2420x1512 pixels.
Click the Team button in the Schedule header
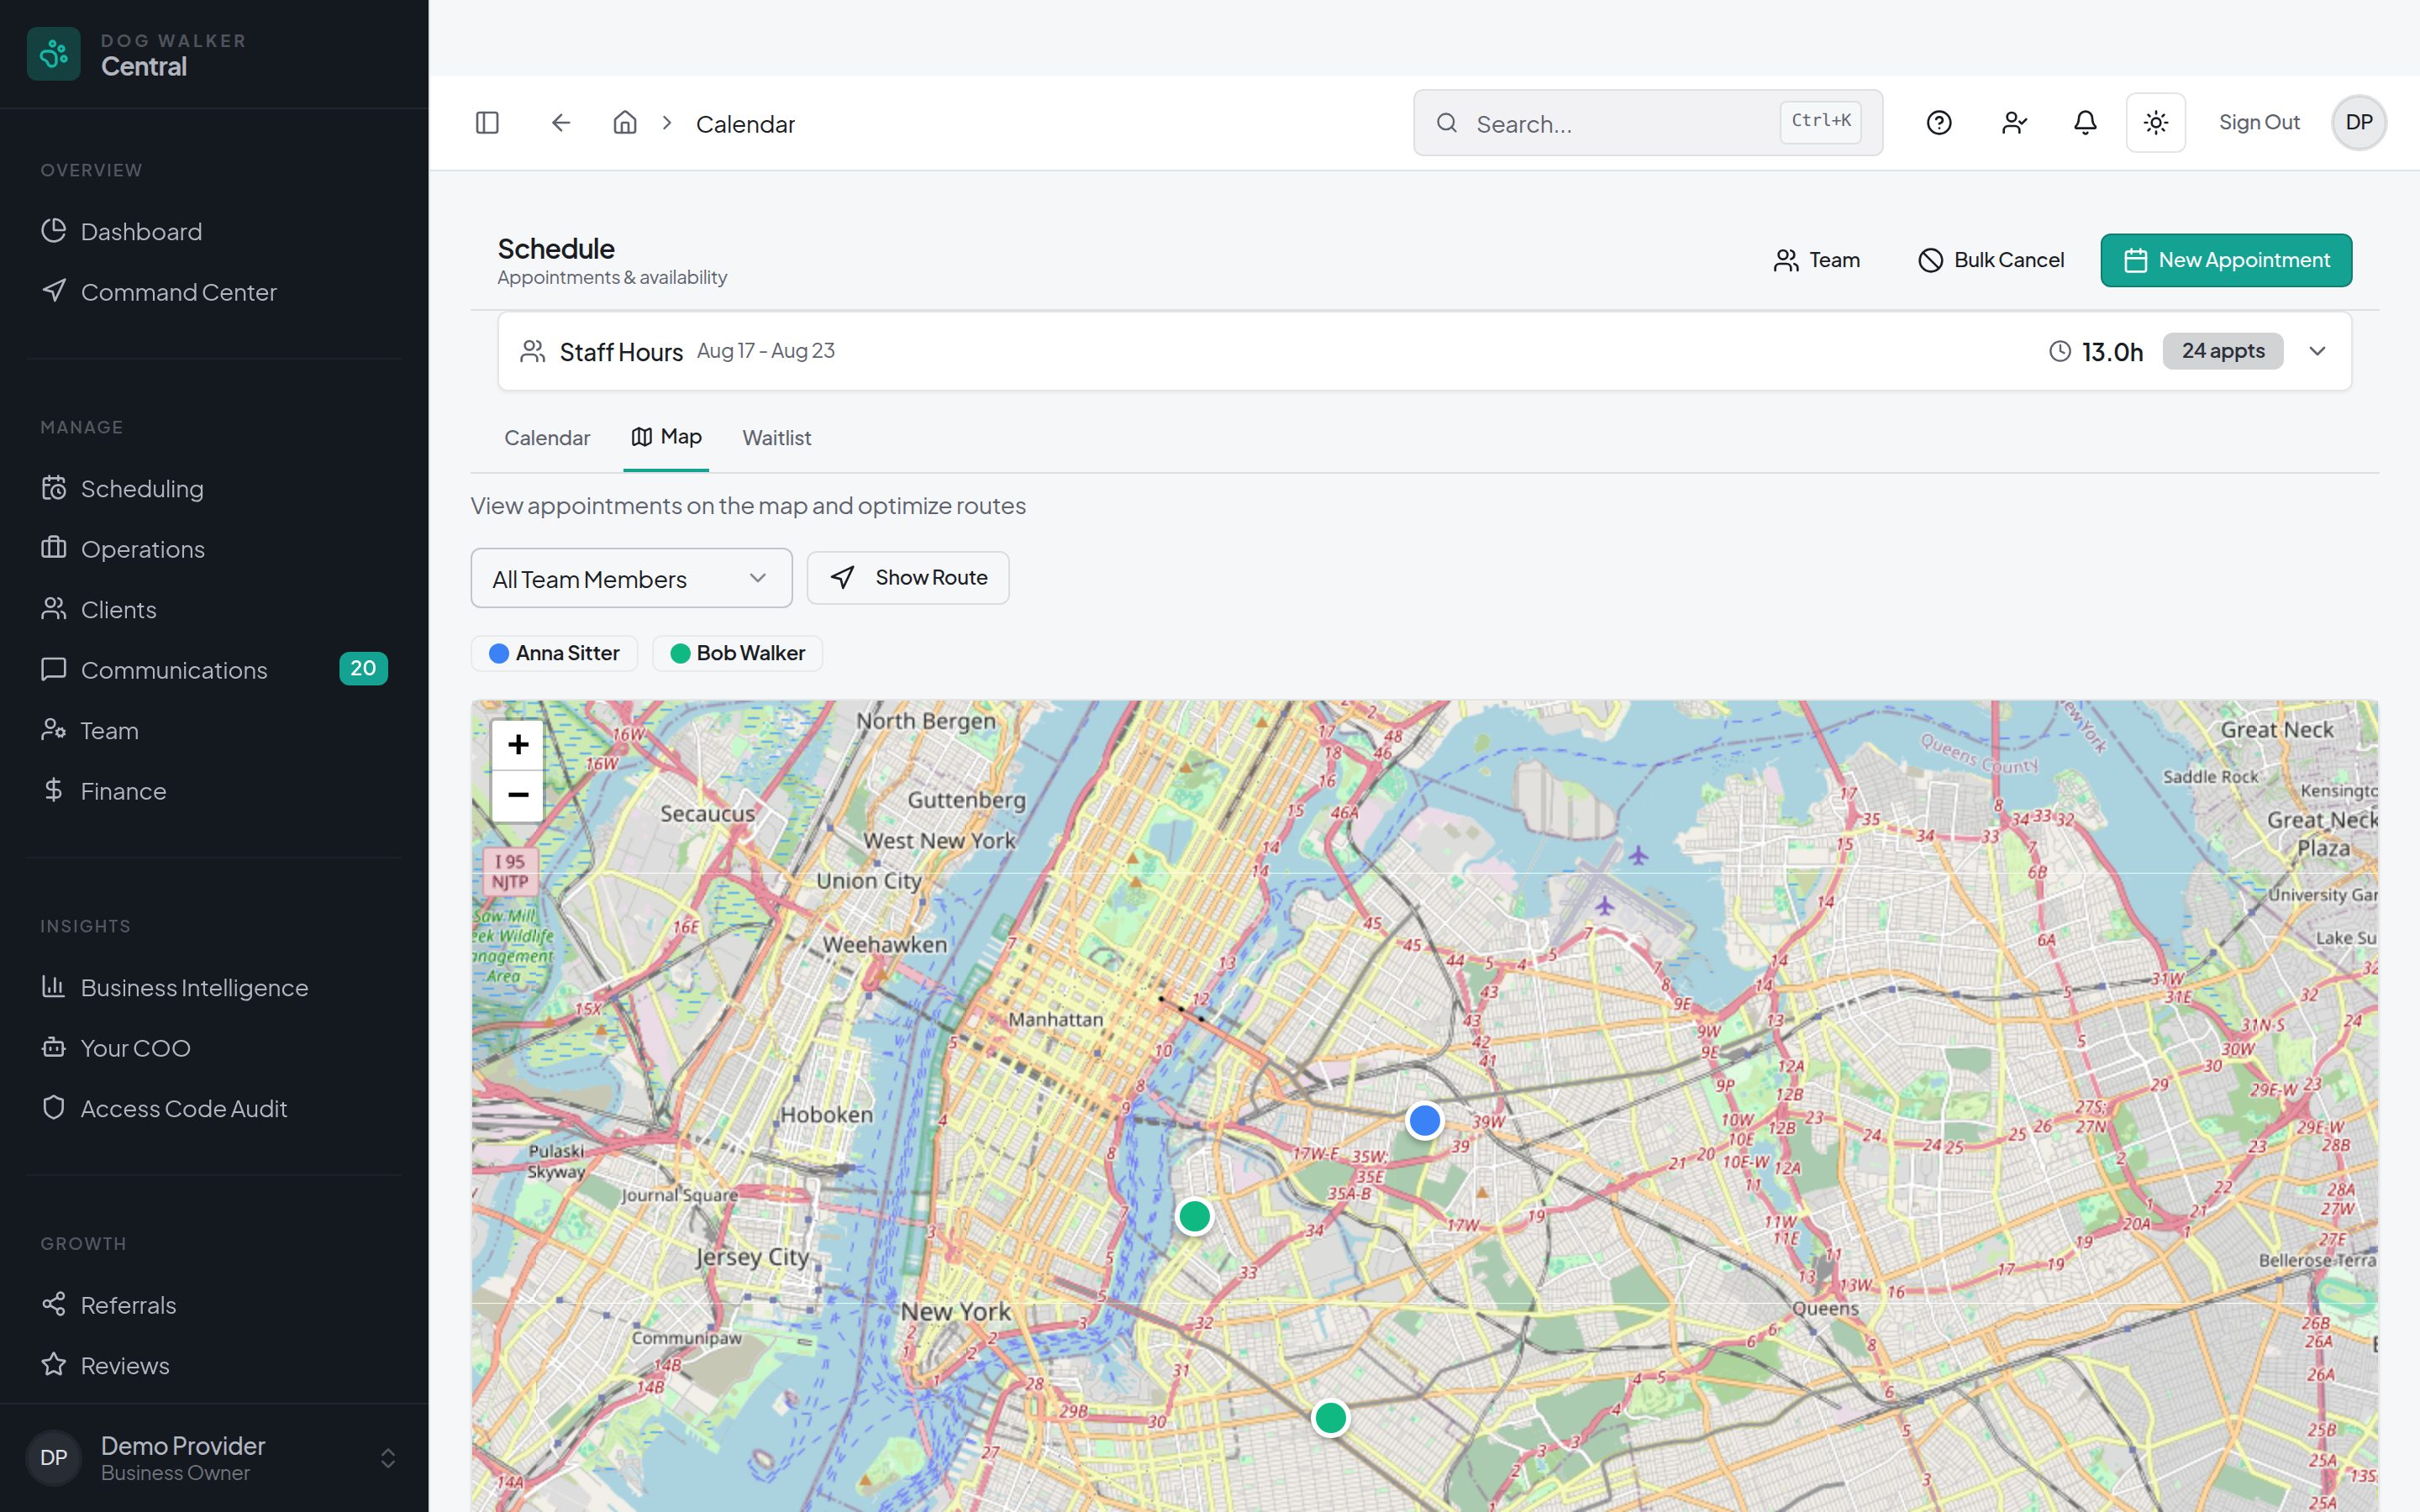click(1817, 260)
